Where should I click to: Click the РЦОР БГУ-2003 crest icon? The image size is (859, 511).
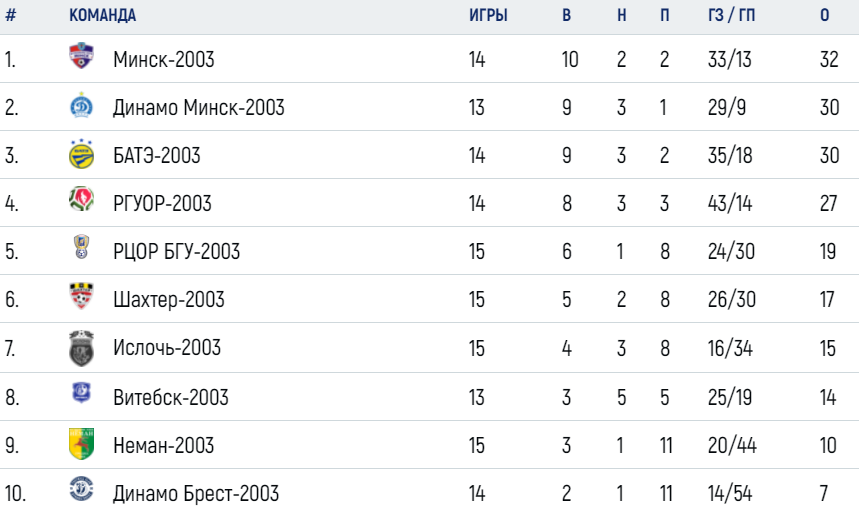pyautogui.click(x=81, y=246)
